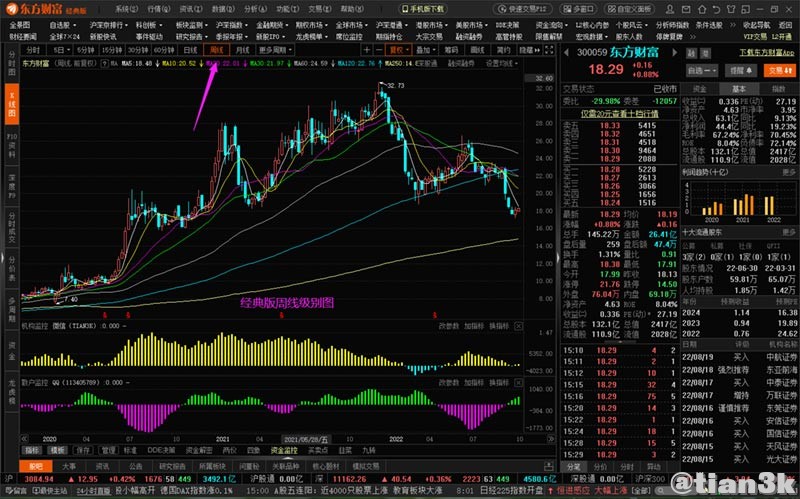The width and height of the screenshot is (800, 499).
Task: Open 分析 menu
Action: coord(255,9)
